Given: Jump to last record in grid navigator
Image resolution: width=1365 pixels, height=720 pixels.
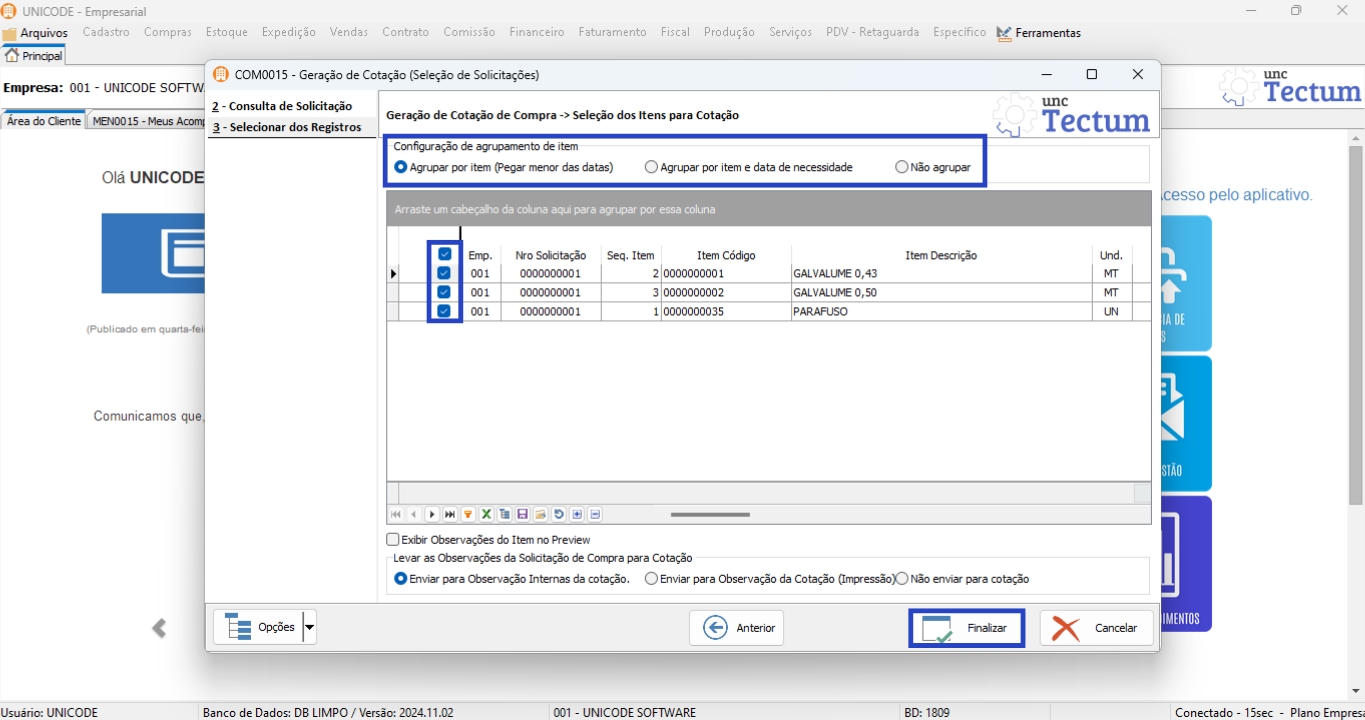Looking at the screenshot, I should click(x=450, y=515).
